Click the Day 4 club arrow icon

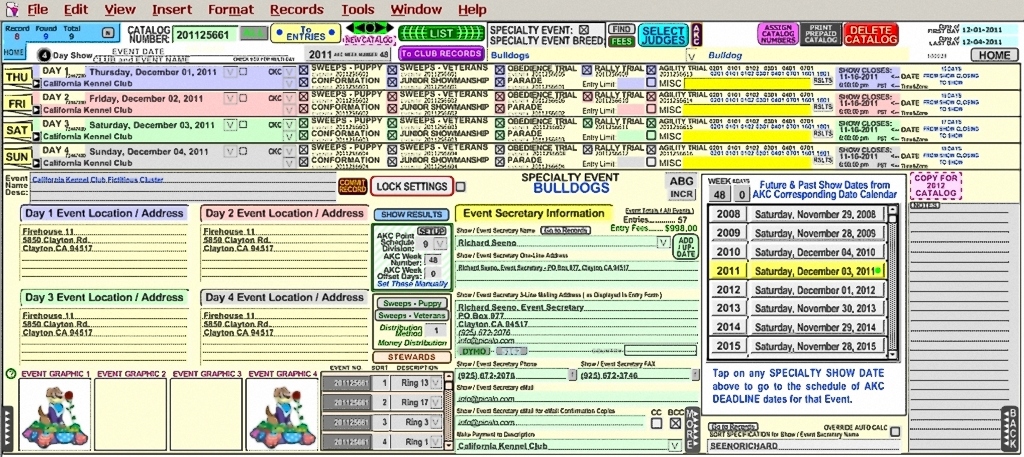coord(37,163)
